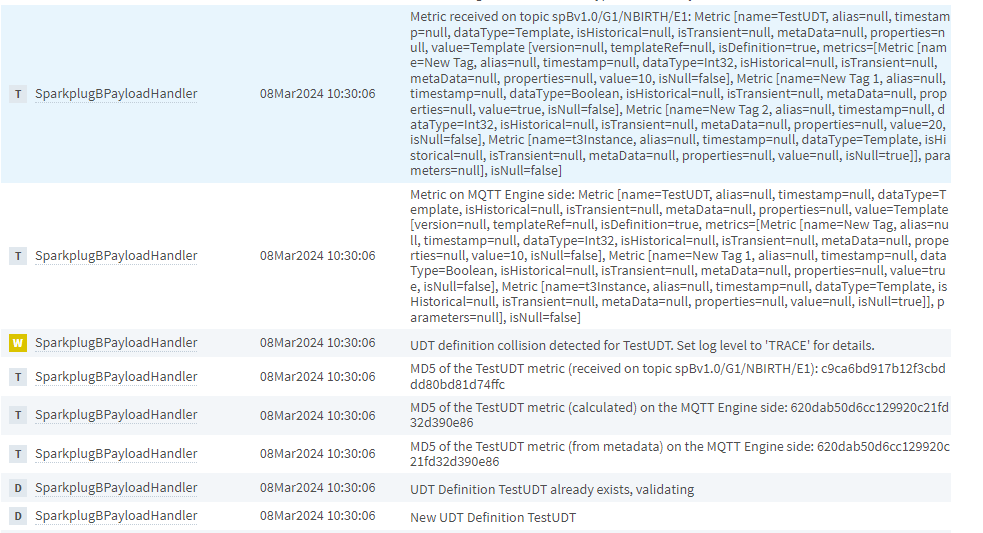Click the timestamp of the UDT collision warning row
The height and width of the screenshot is (533, 983).
(318, 343)
